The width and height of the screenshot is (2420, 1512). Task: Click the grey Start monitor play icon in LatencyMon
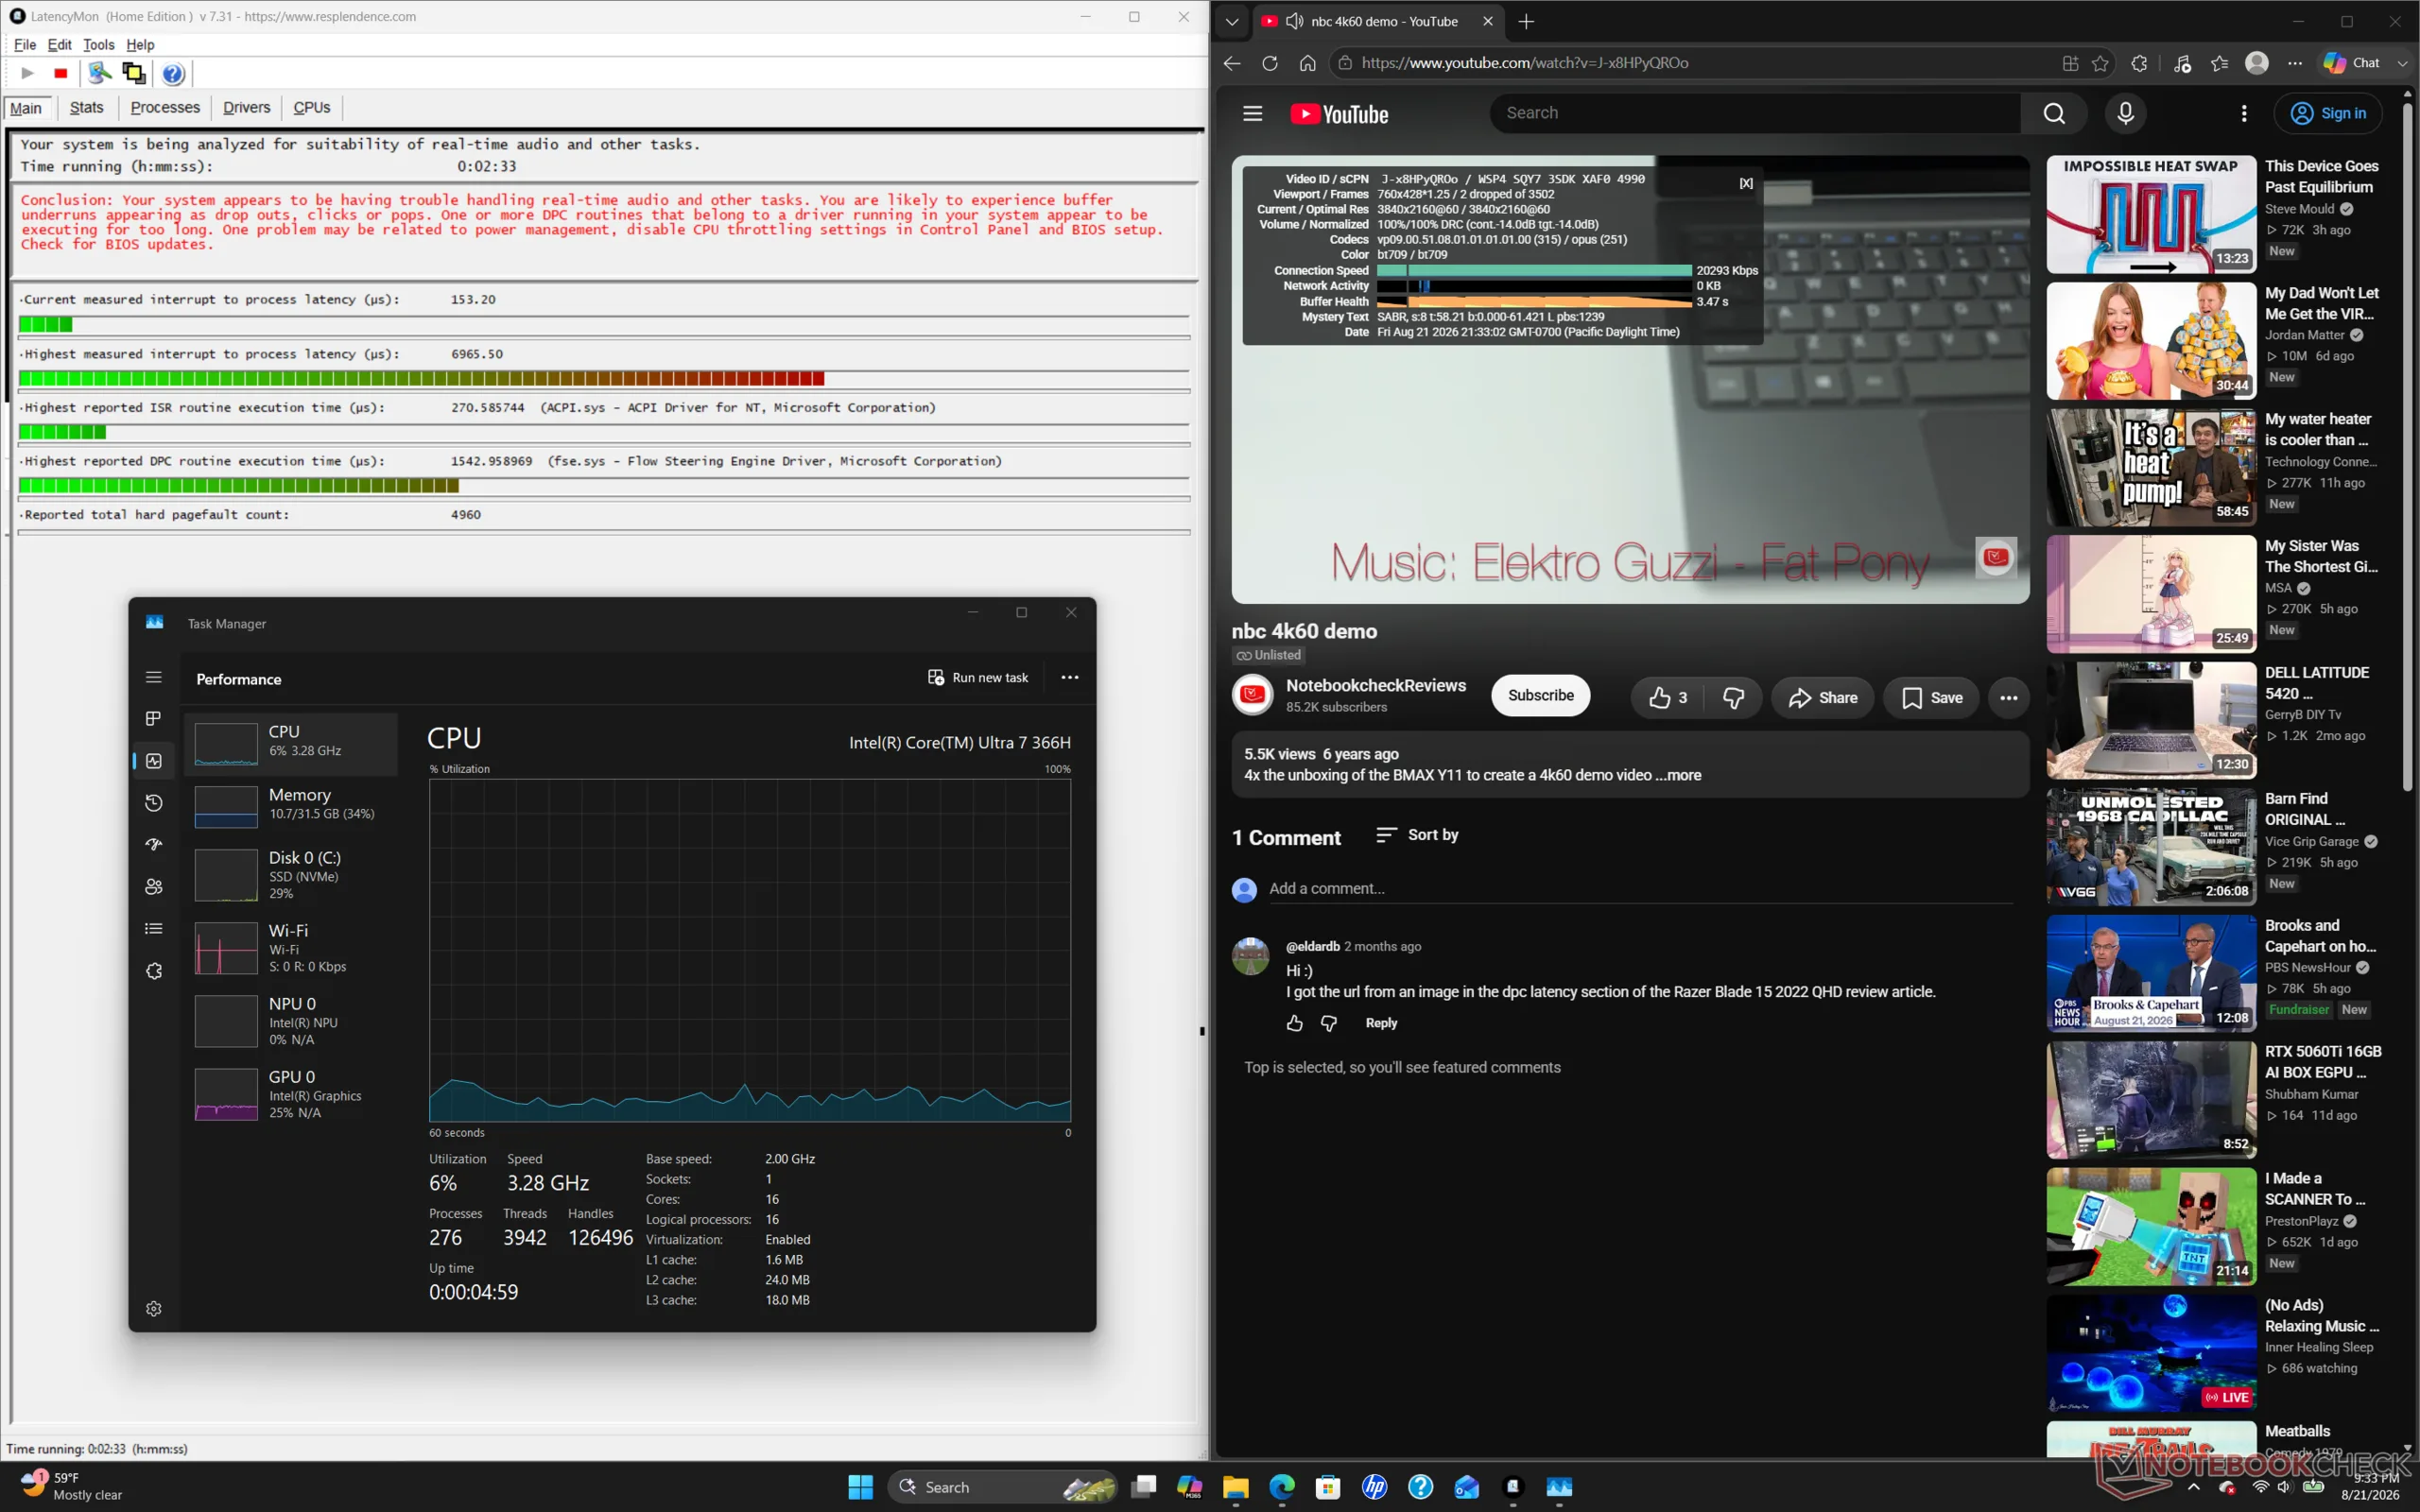click(27, 73)
